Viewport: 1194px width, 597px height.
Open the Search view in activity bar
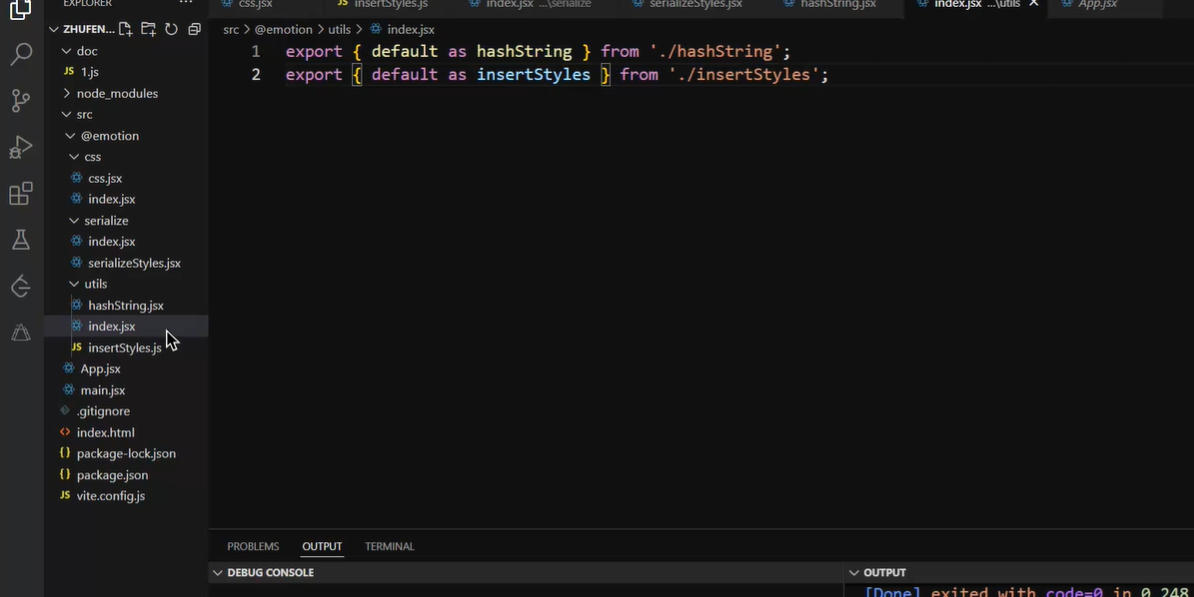point(21,54)
